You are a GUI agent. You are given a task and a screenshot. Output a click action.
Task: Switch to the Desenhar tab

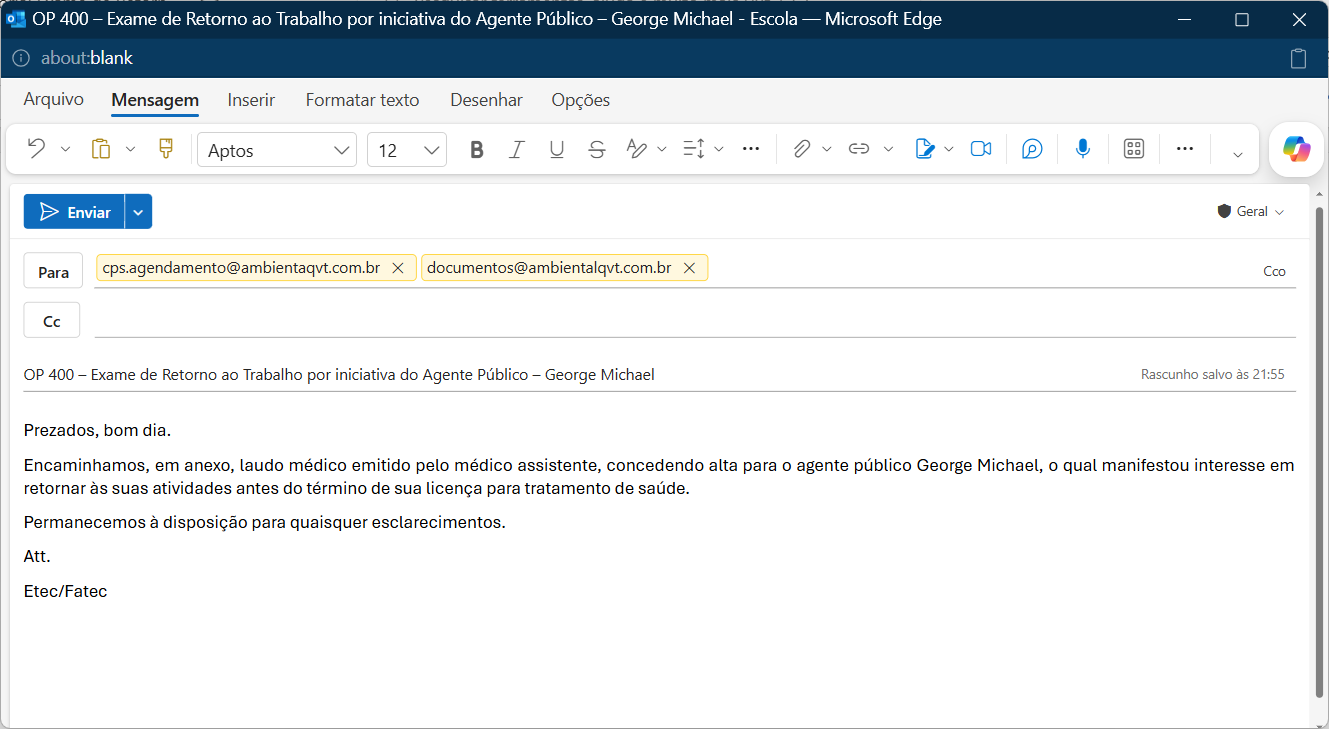(487, 100)
